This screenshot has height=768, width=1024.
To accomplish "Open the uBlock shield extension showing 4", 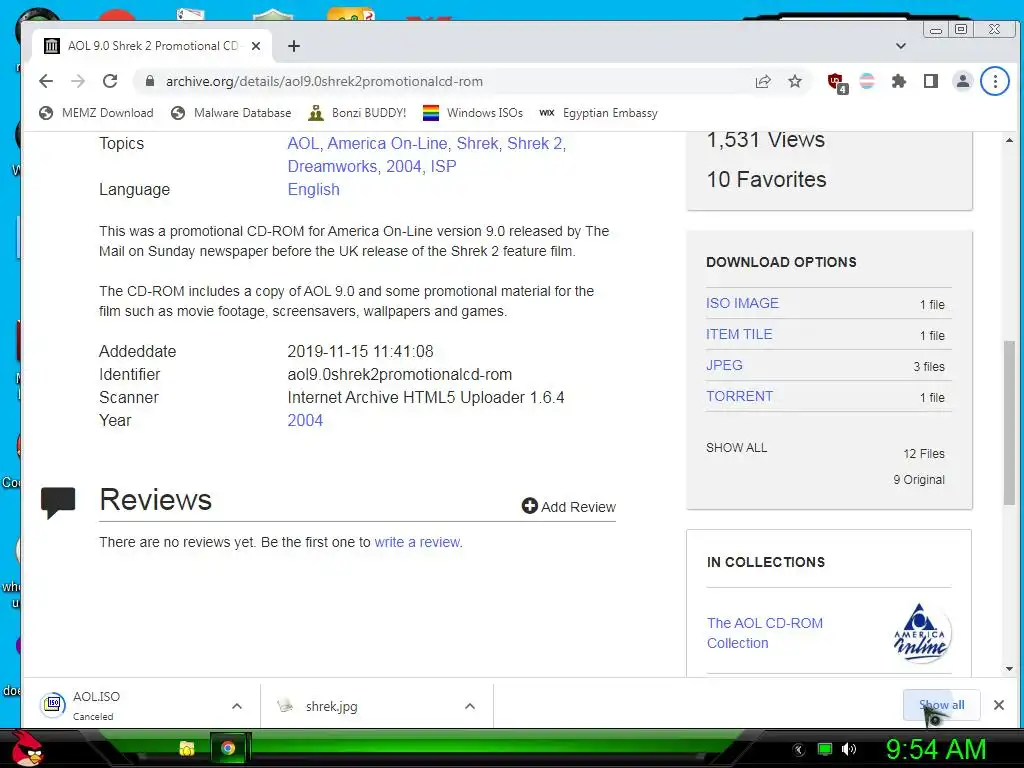I will [837, 82].
